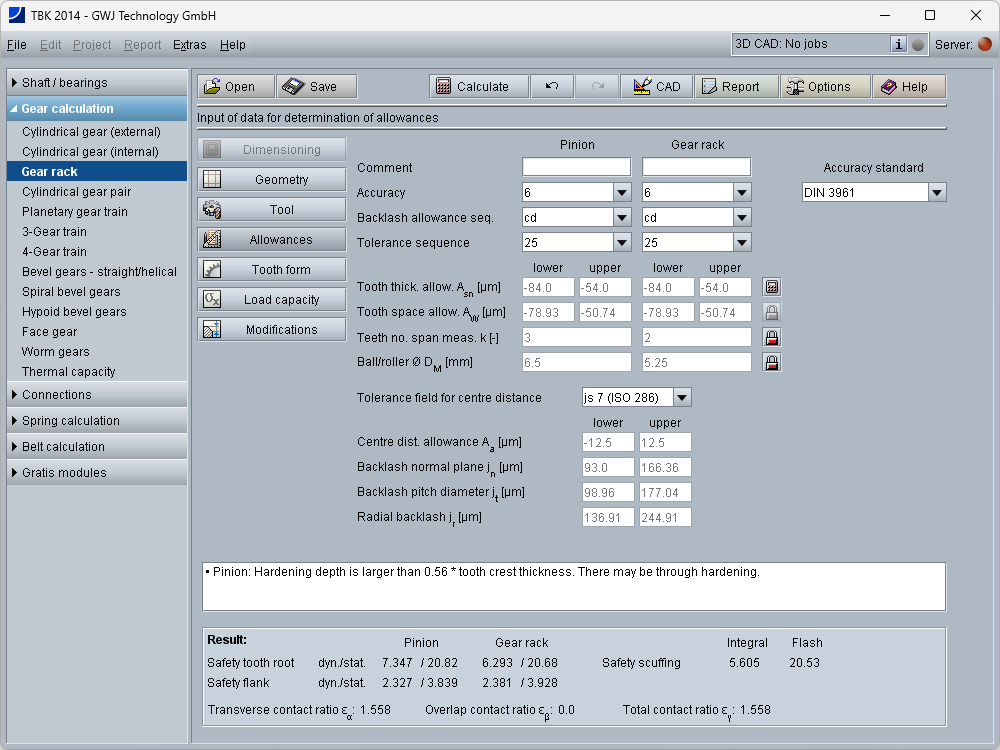This screenshot has width=1000, height=750.
Task: Click the calculator icon beside tooth thickness allowance
Action: (771, 287)
